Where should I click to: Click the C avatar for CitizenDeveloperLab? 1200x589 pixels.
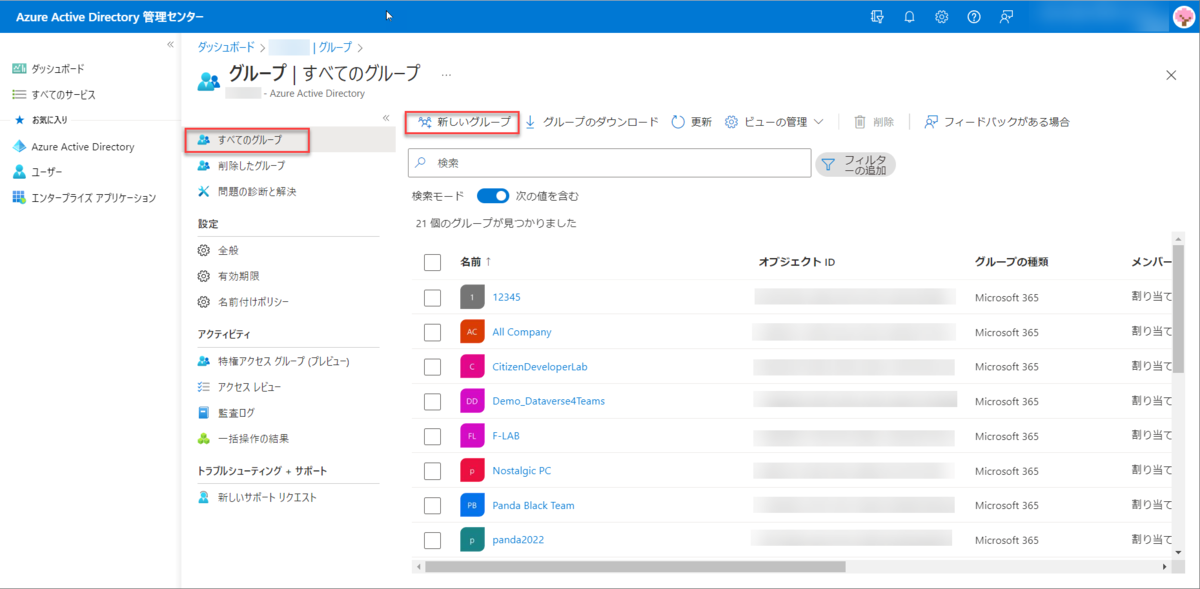pyautogui.click(x=472, y=366)
